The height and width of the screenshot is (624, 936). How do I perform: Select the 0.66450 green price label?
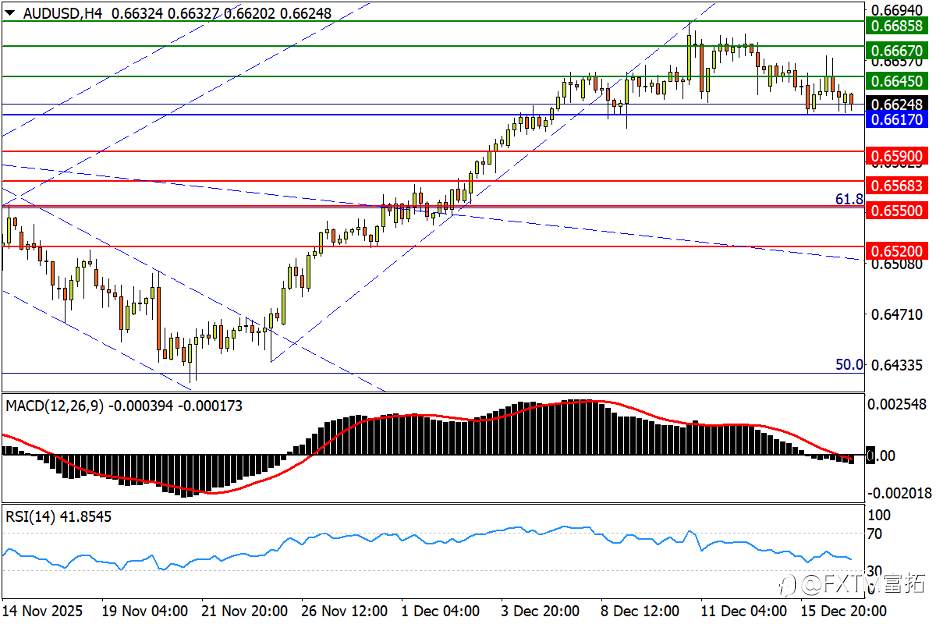click(897, 81)
